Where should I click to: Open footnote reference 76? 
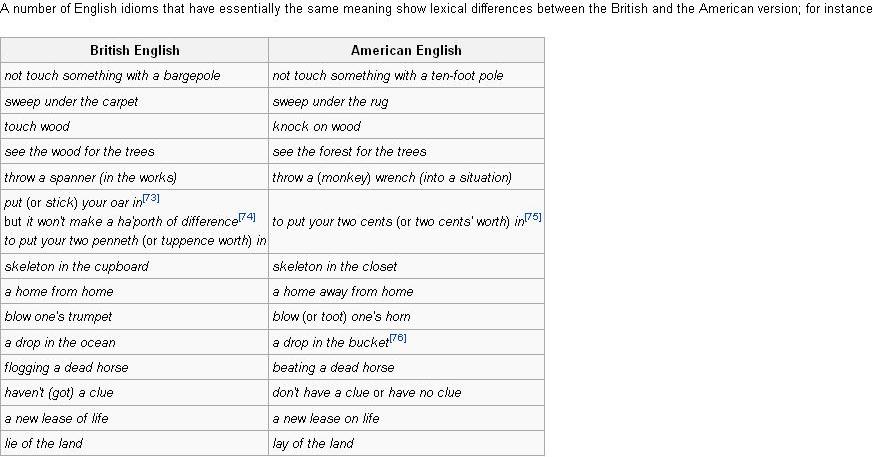pos(398,338)
